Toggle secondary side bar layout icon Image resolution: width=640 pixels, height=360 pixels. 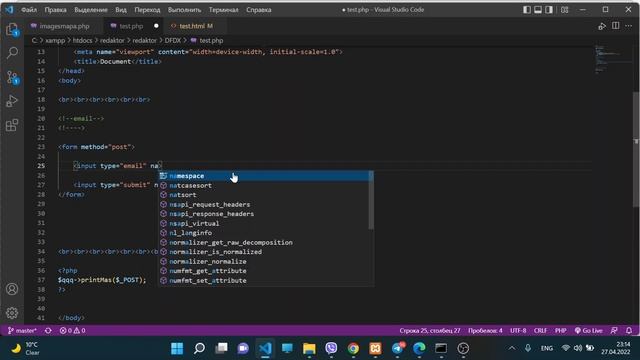[549, 9]
